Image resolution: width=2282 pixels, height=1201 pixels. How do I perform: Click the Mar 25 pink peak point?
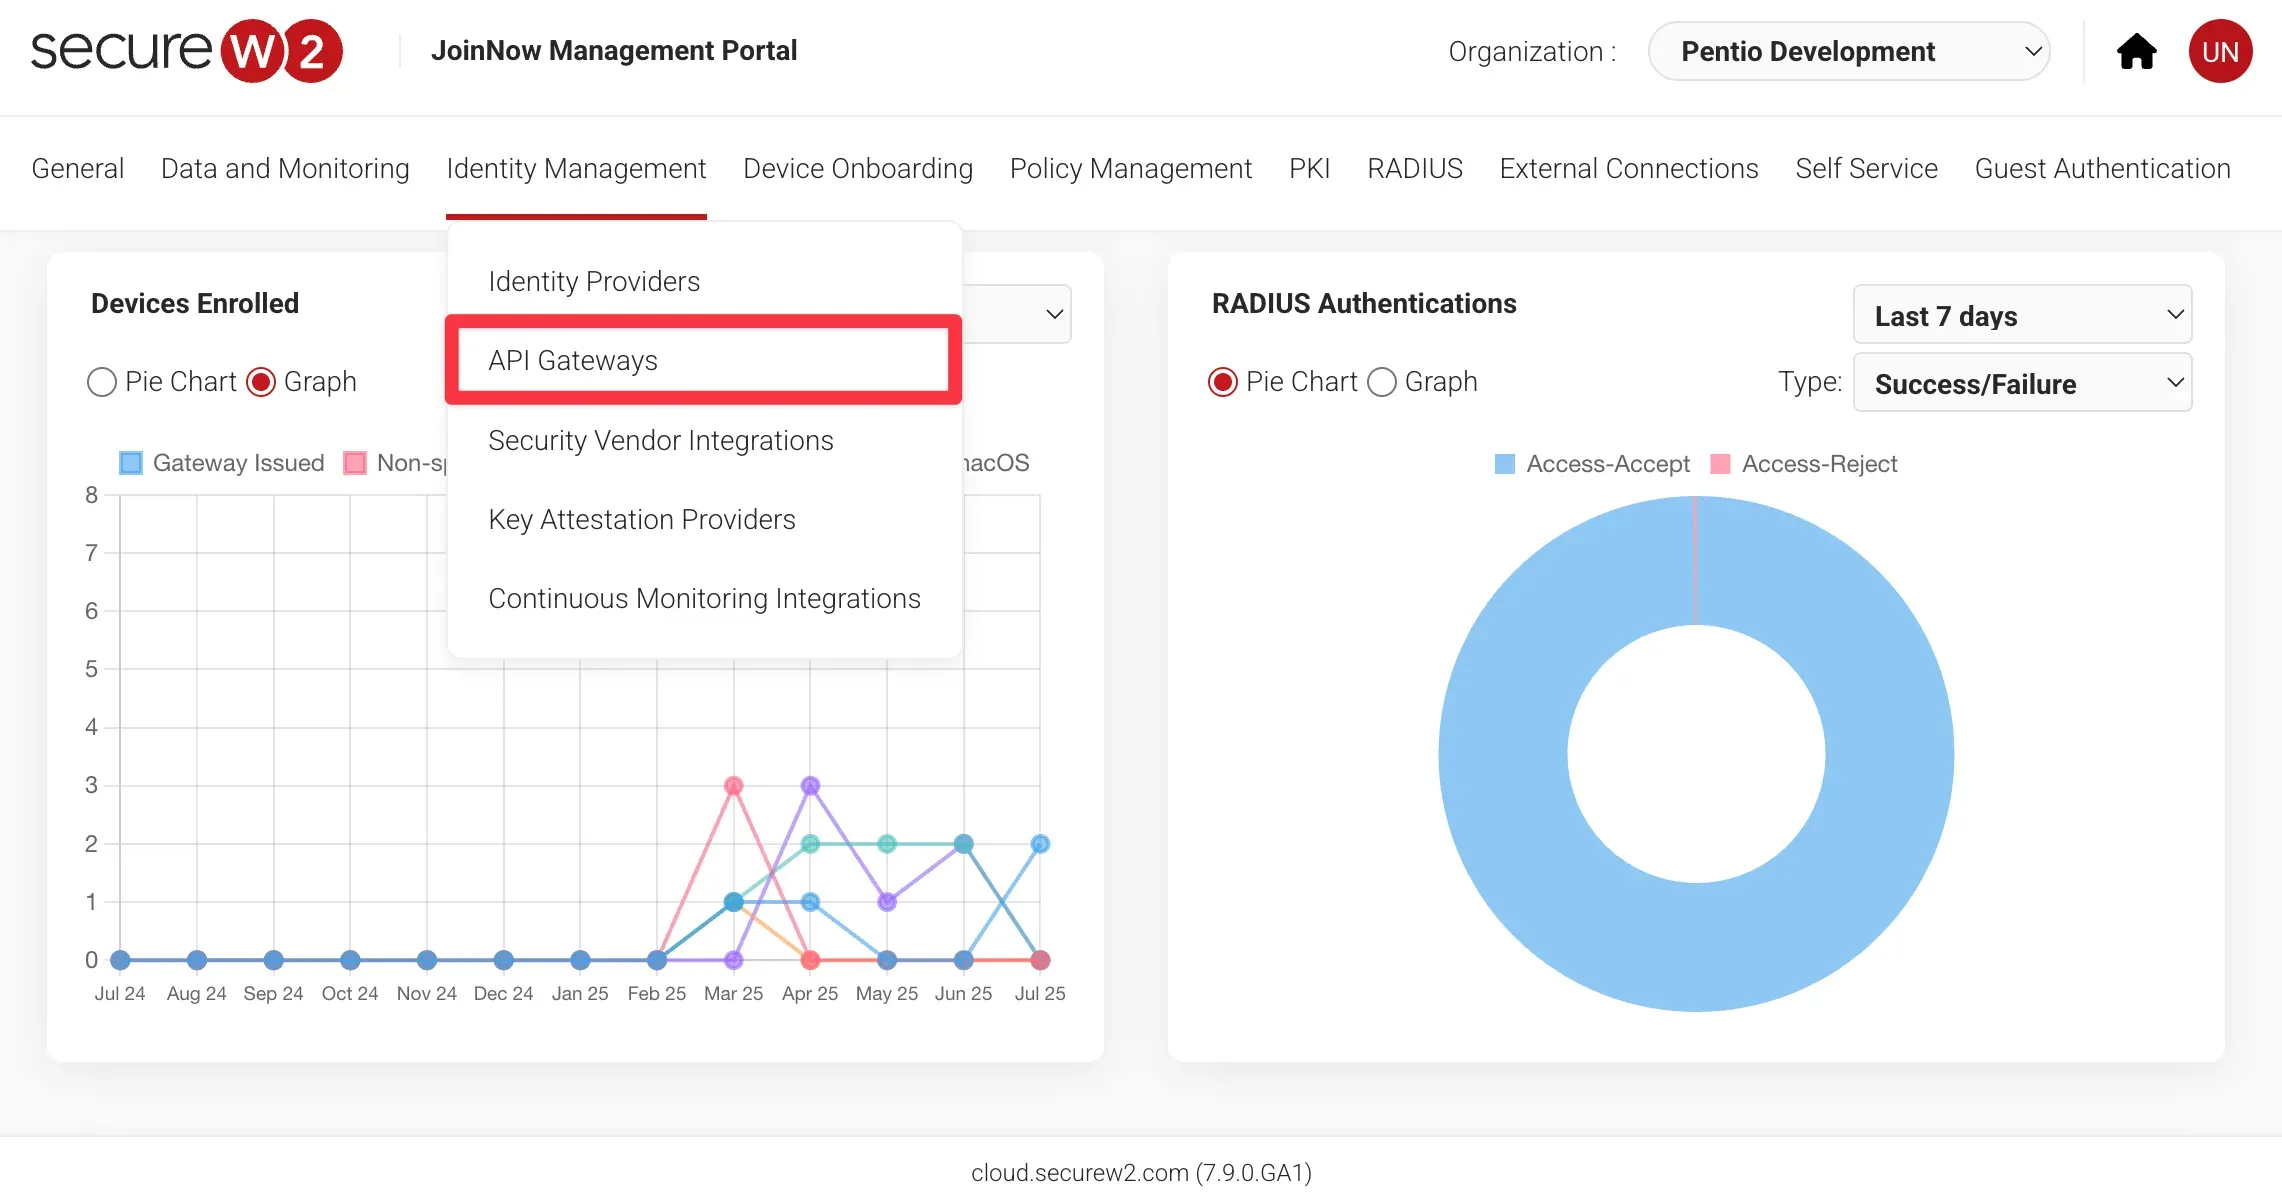tap(733, 786)
